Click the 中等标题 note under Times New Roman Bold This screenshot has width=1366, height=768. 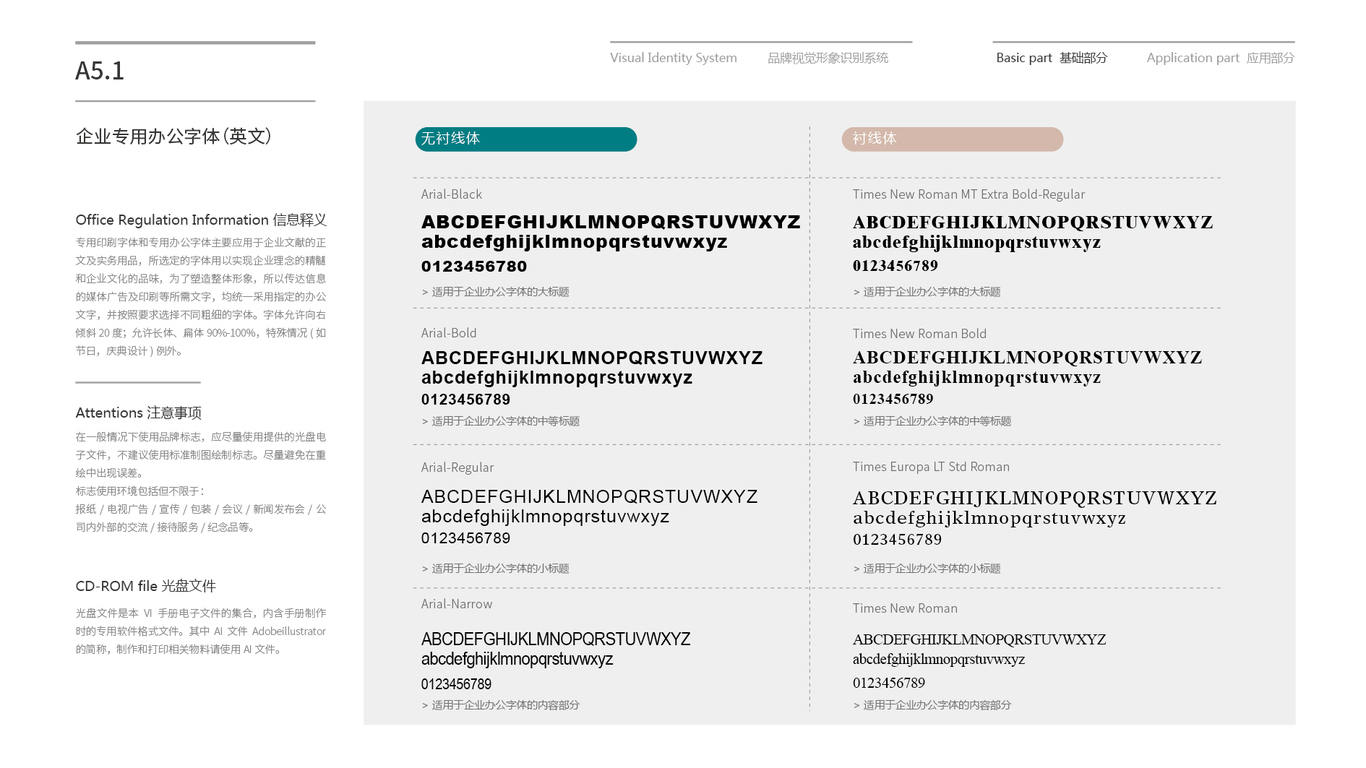tap(932, 421)
